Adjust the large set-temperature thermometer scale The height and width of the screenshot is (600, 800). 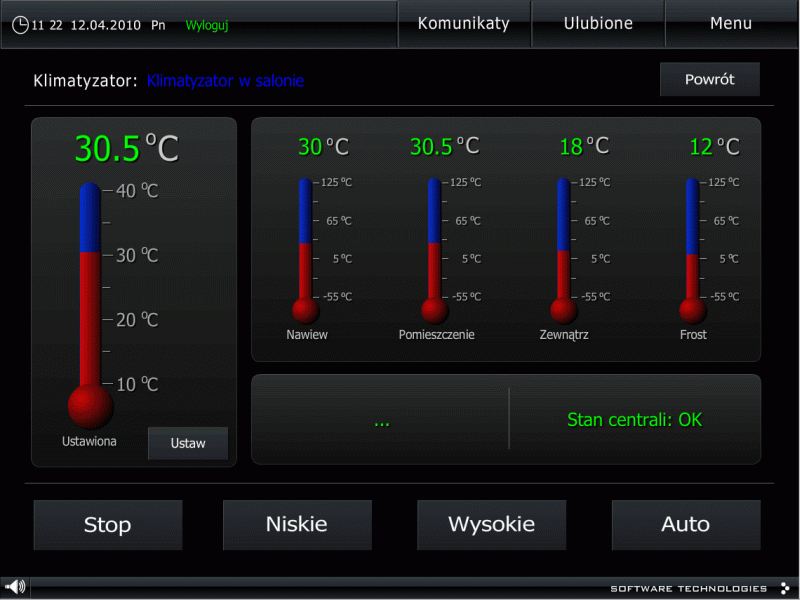tap(90, 290)
